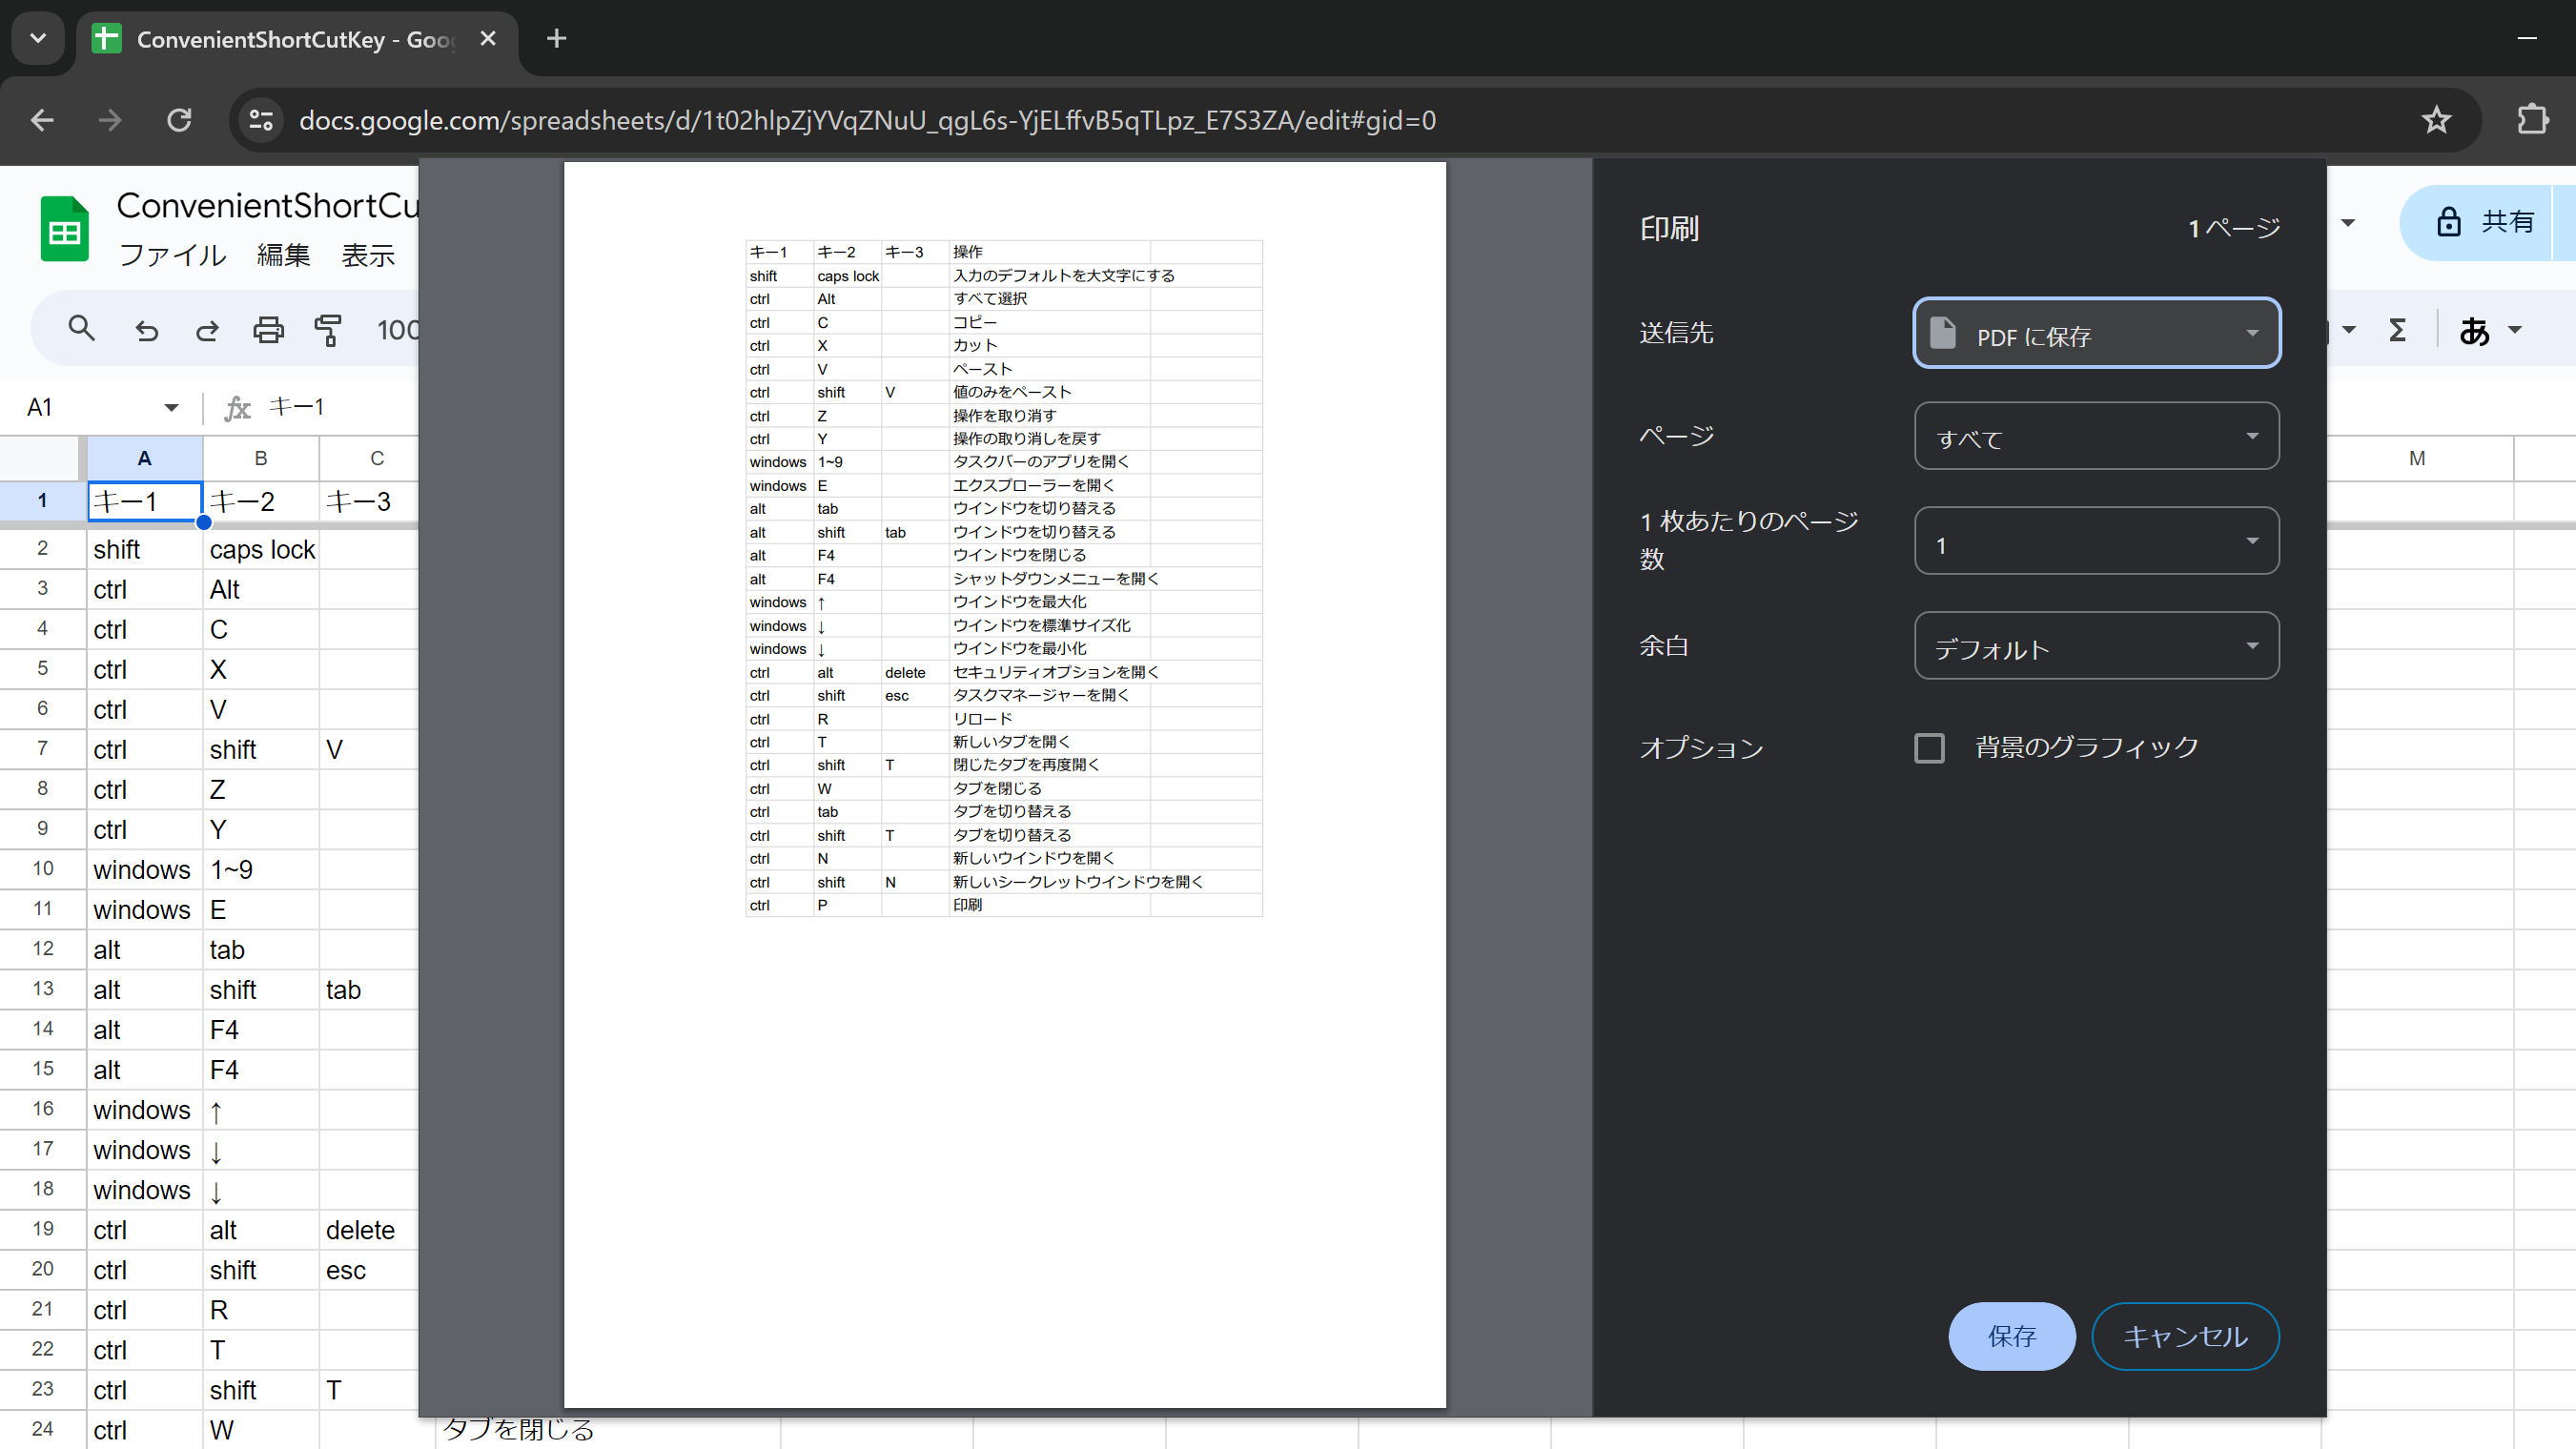Open the ファイル menu
Viewport: 2576px width, 1449px height.
tap(171, 255)
